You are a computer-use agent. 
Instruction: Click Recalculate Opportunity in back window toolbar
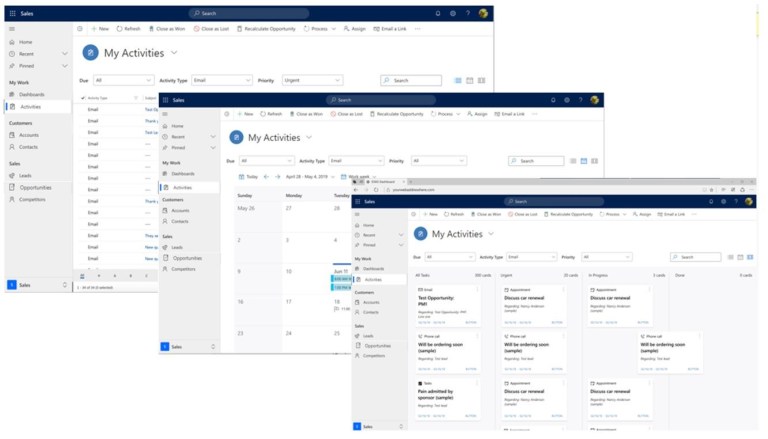tap(266, 29)
